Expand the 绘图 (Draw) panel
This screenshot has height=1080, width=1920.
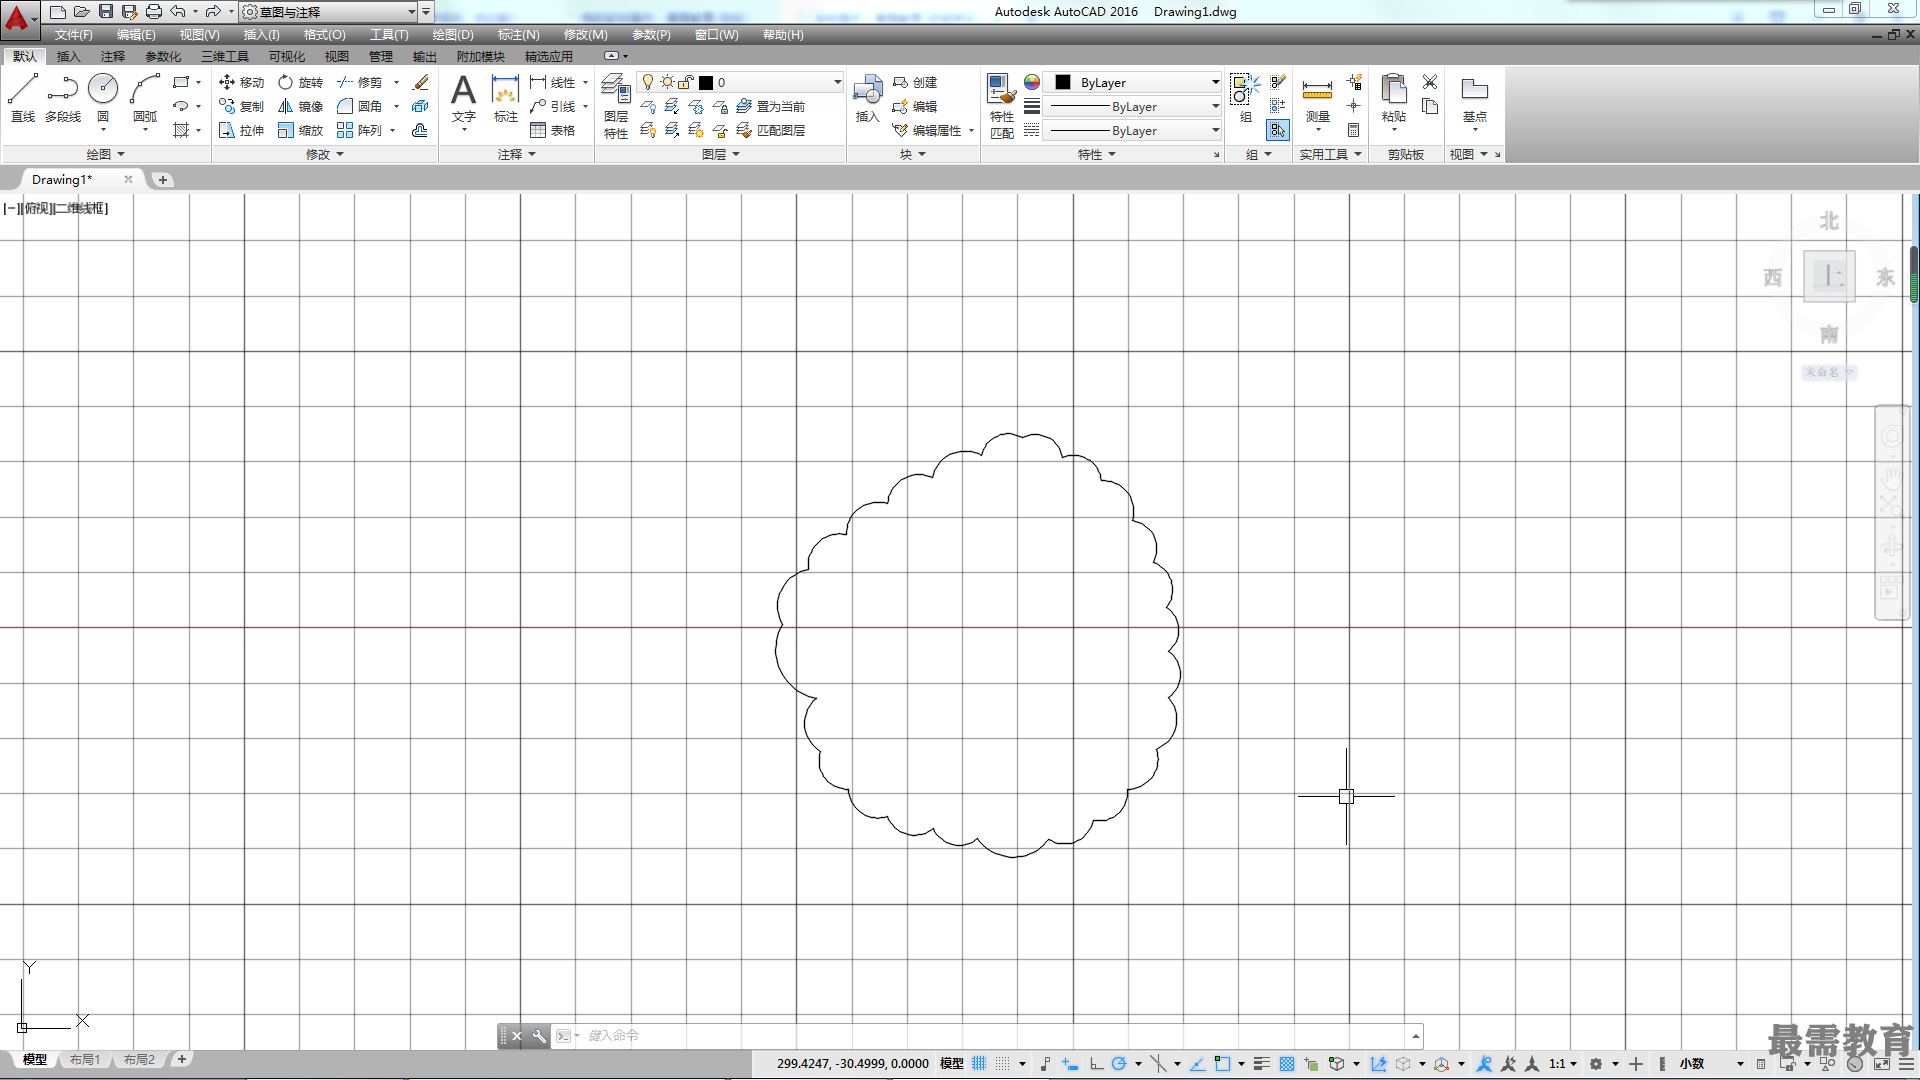coord(105,154)
